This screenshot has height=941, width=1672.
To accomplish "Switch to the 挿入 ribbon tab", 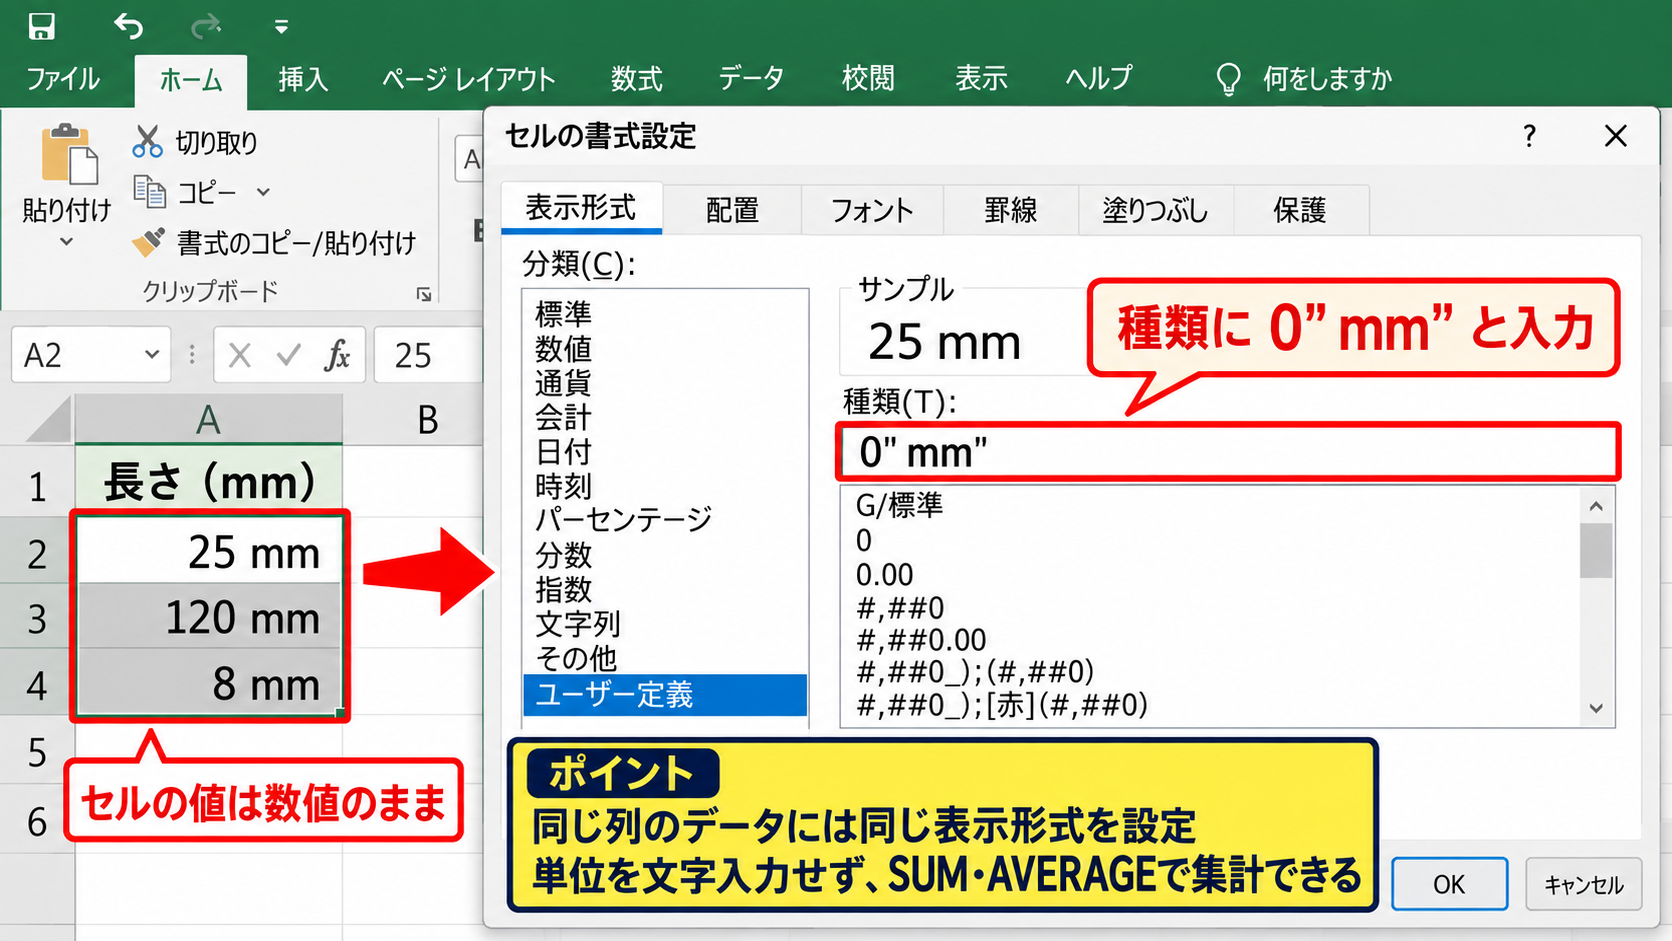I will pos(303,79).
